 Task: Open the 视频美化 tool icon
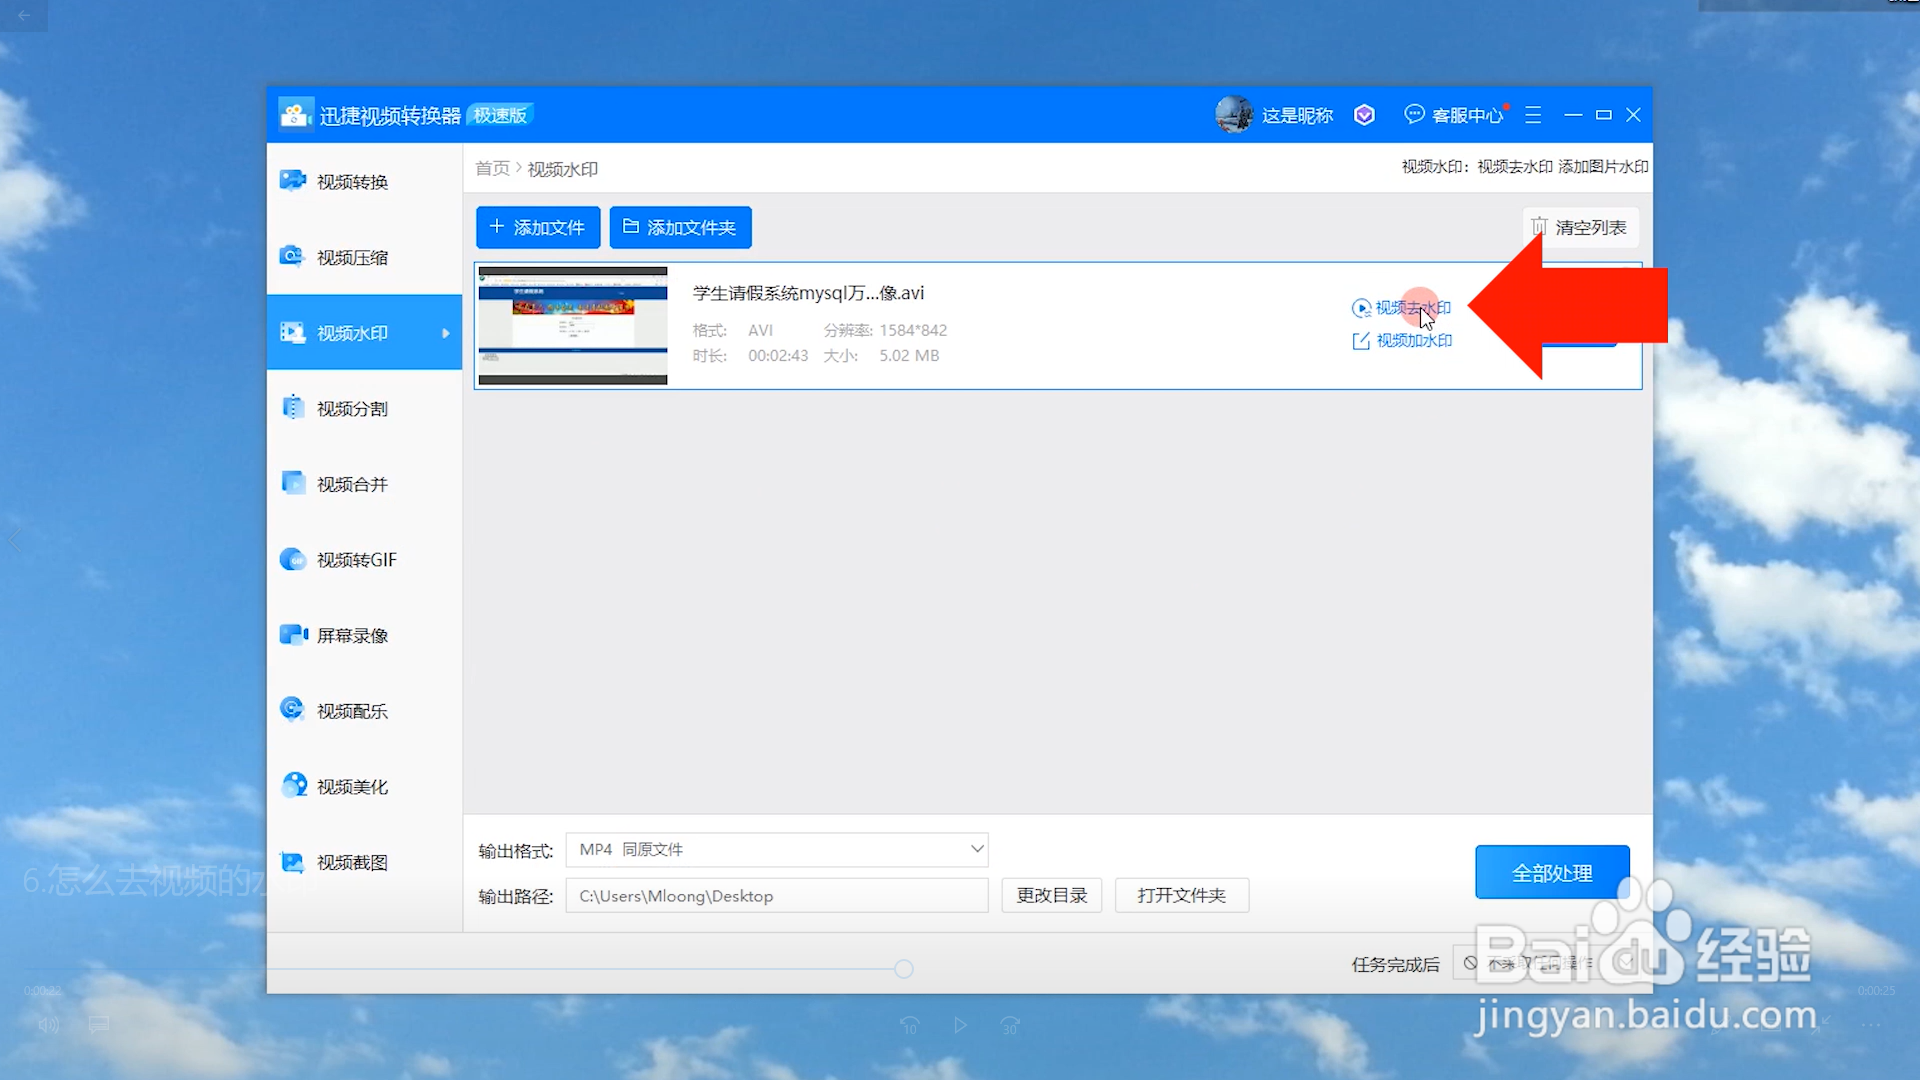[x=292, y=786]
